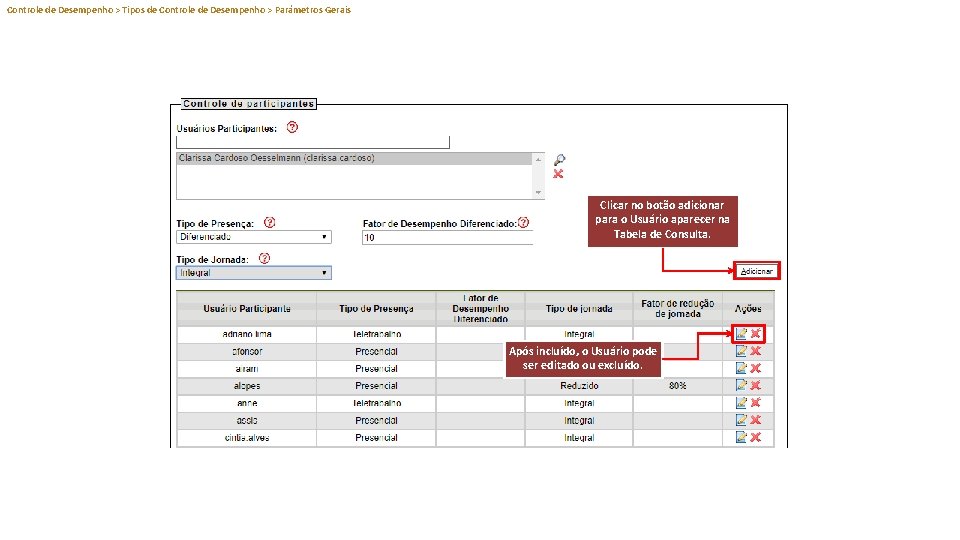This screenshot has width=960, height=540.
Task: Edit the adriano.lima row
Action: (741, 334)
